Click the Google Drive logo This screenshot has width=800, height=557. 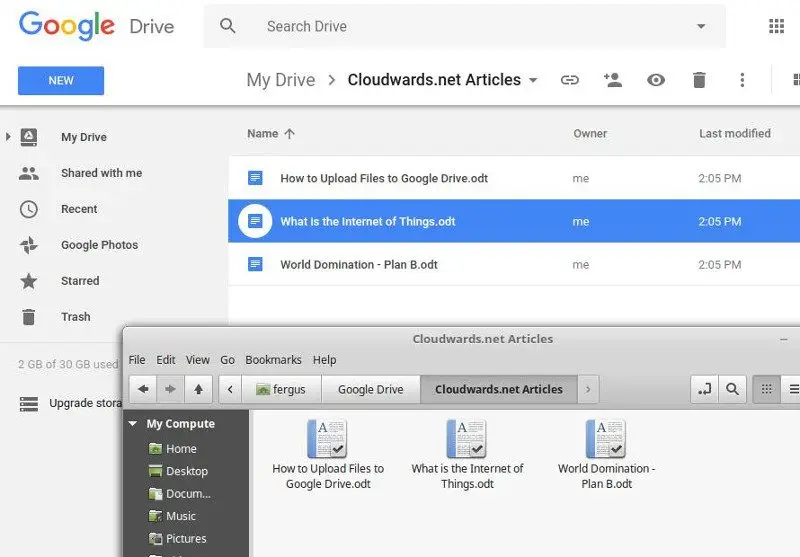(96, 26)
